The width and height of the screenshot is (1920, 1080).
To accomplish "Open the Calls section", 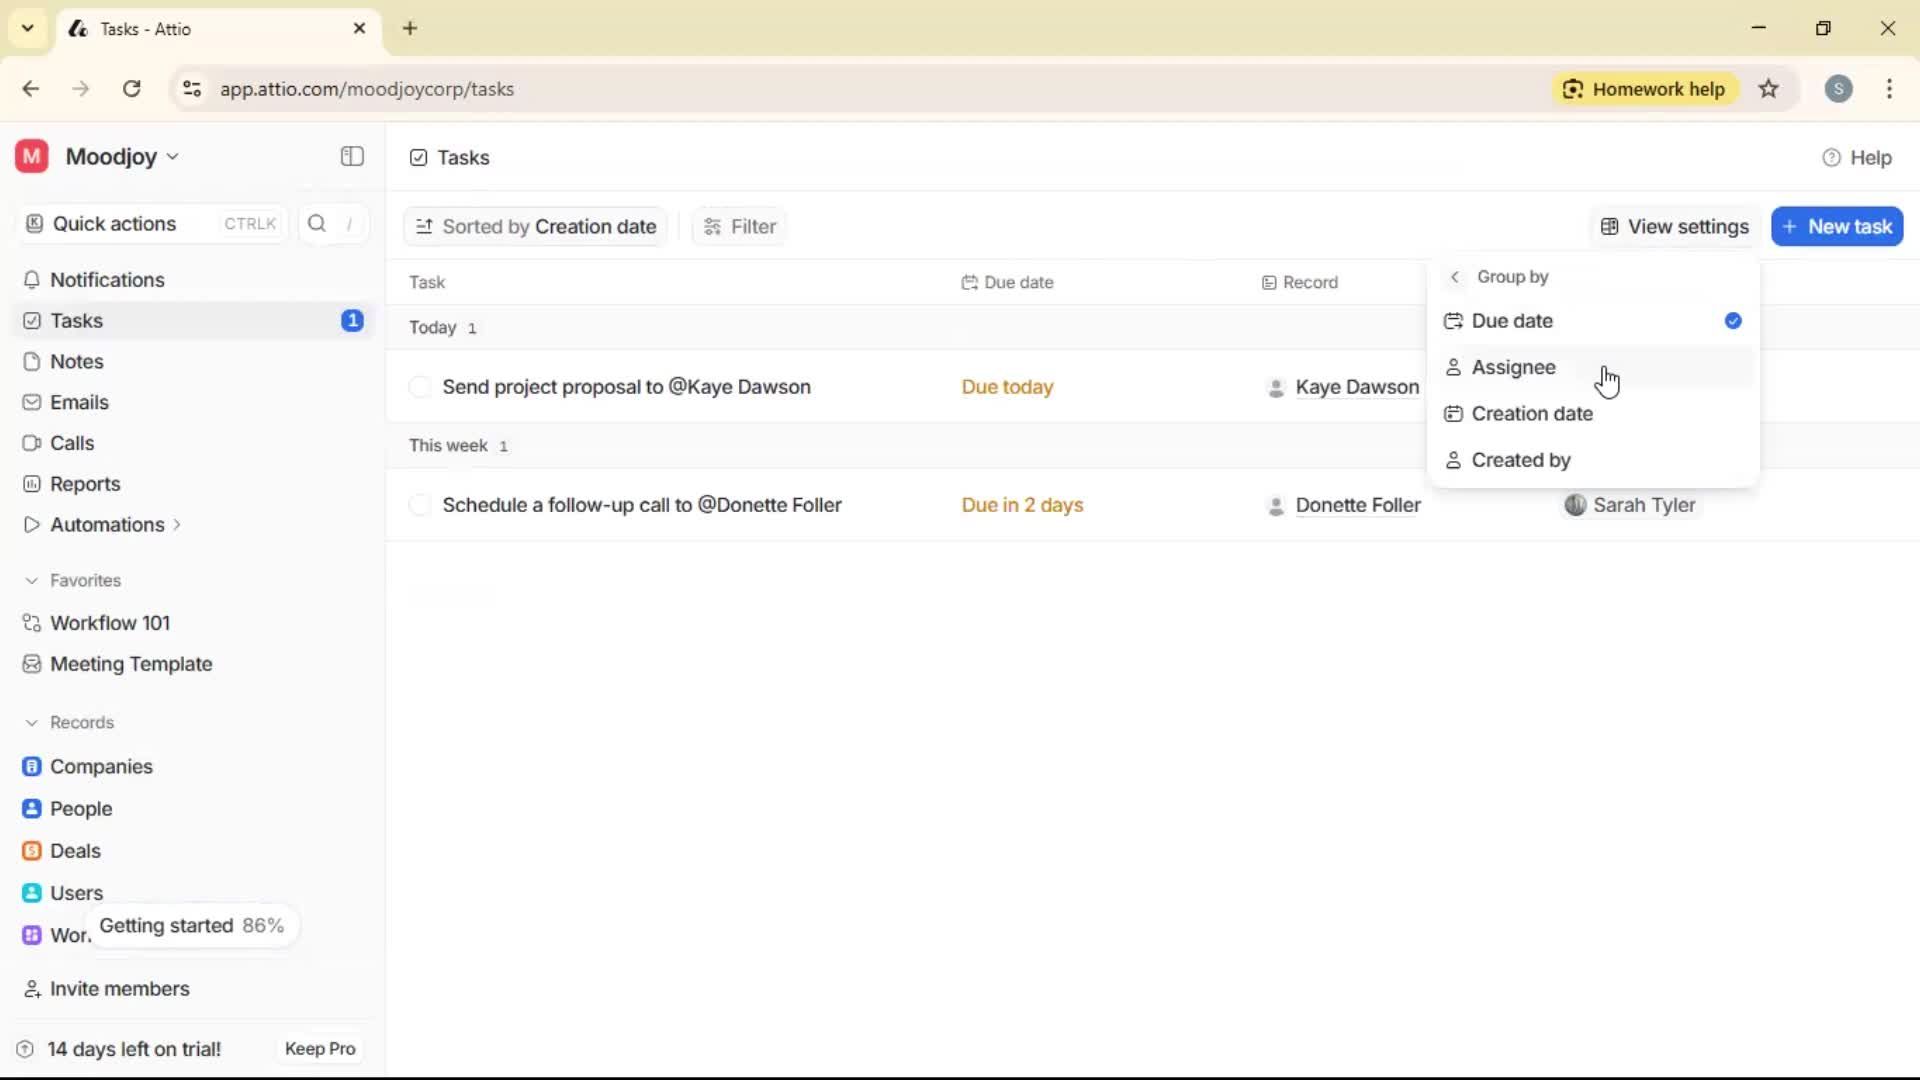I will (x=71, y=443).
